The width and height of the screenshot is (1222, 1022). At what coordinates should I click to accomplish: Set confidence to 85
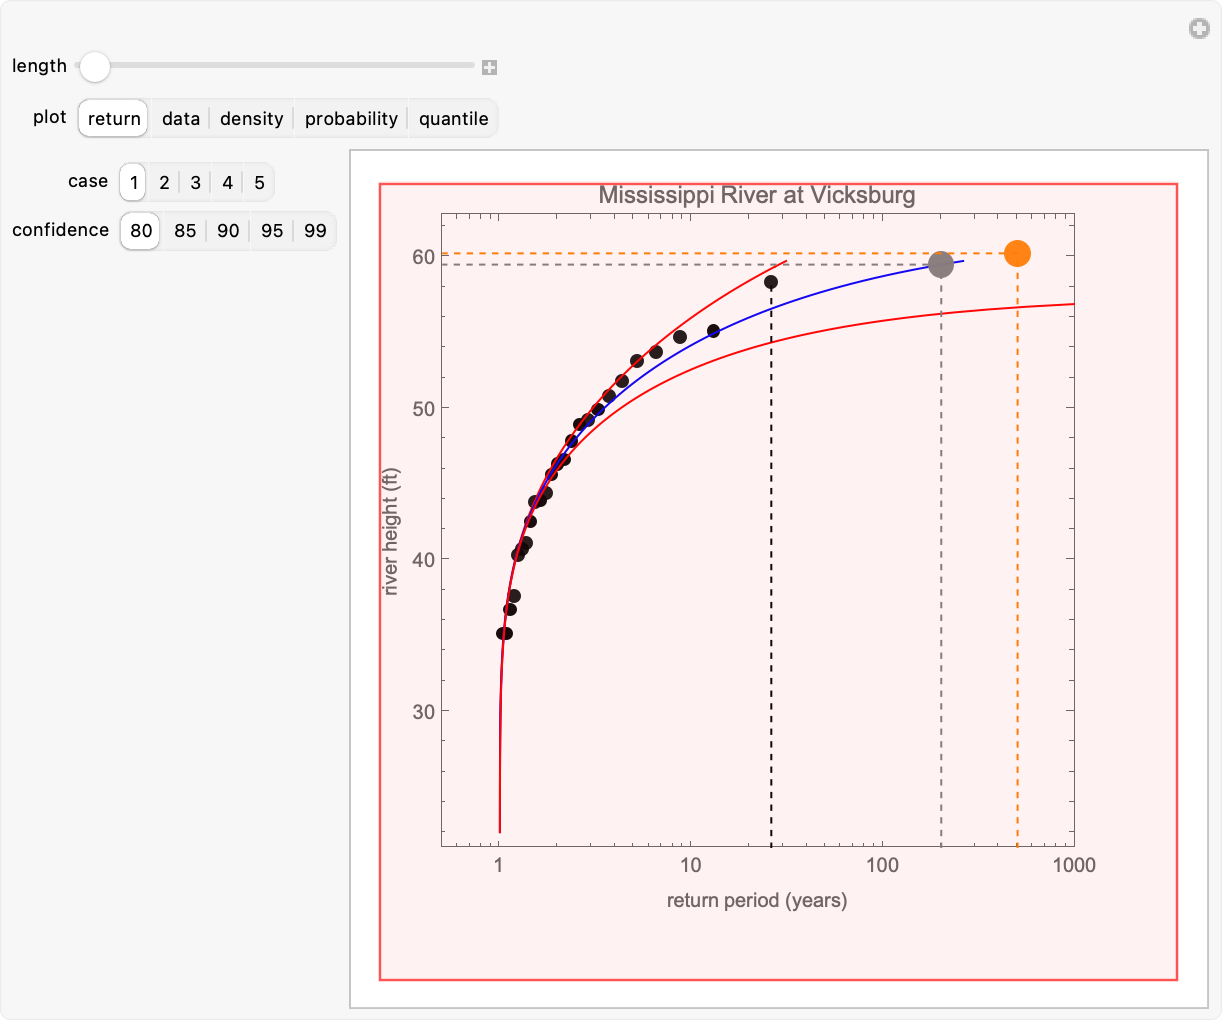click(x=185, y=230)
